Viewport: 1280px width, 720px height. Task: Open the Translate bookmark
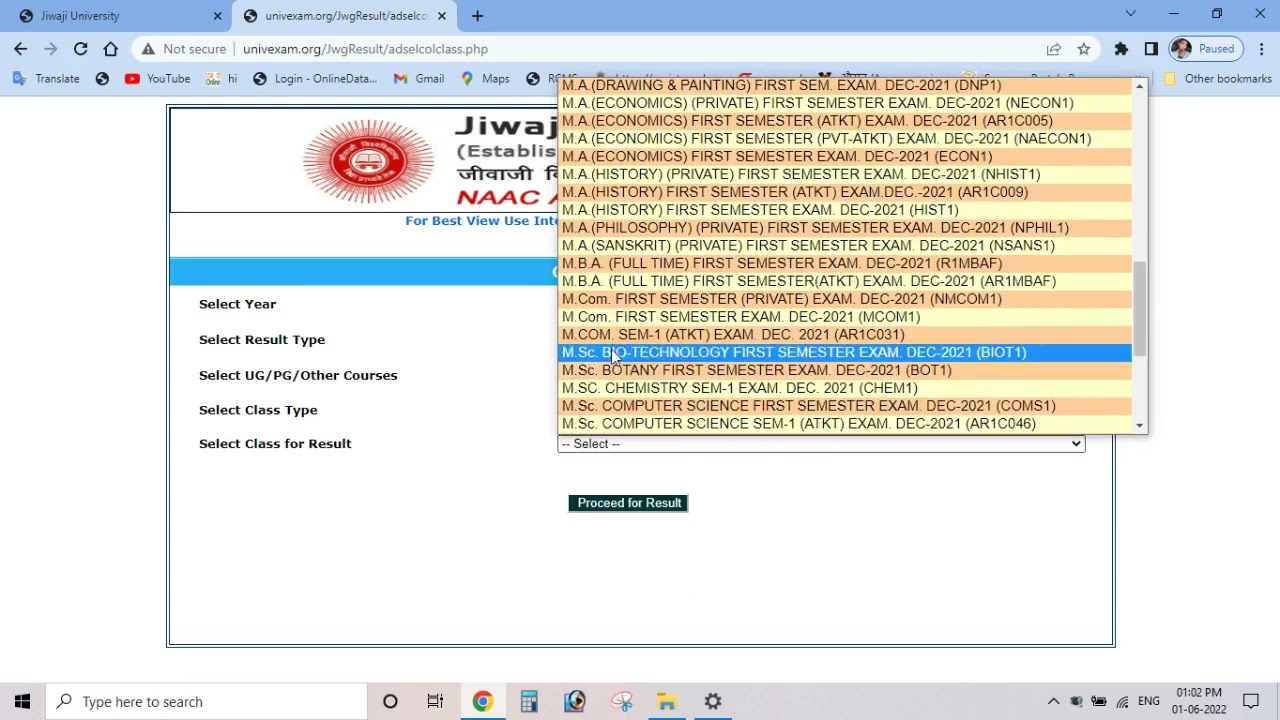click(46, 78)
